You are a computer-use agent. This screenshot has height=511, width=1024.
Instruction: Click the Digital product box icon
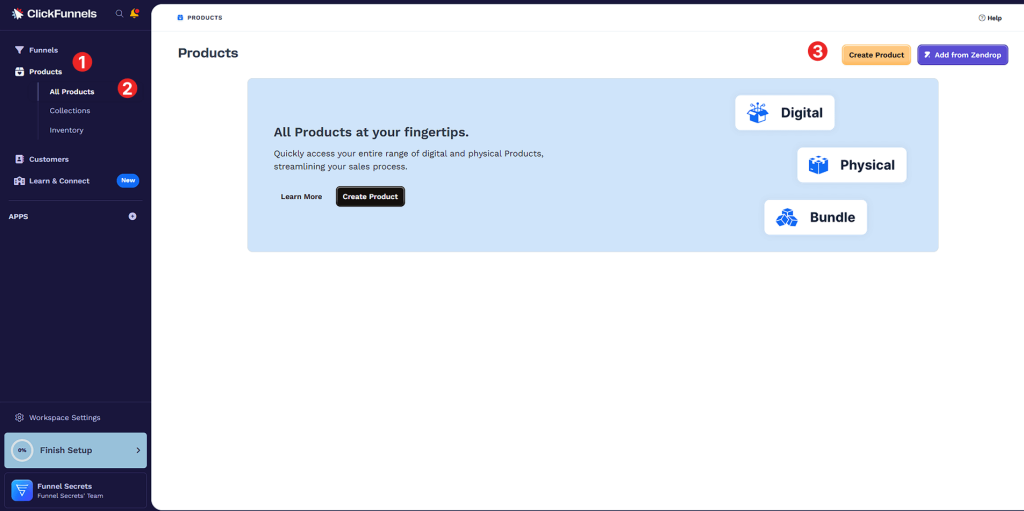click(758, 112)
